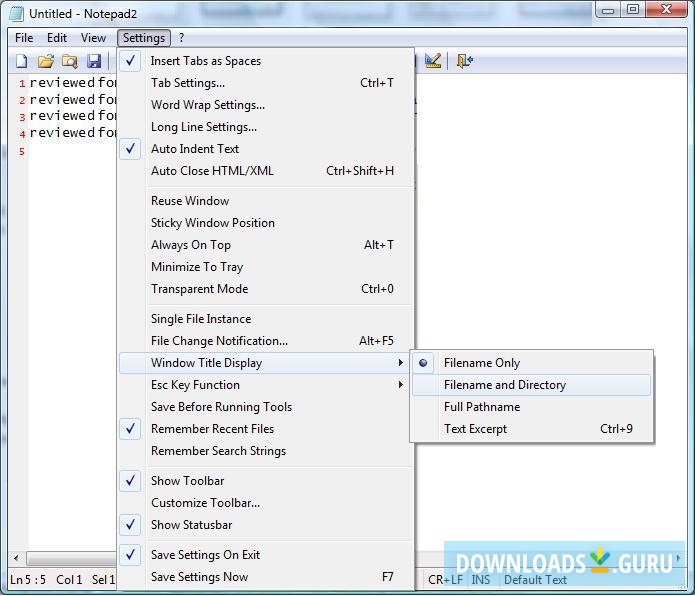695x596 pixels.
Task: Minimize the Notepad2 window
Action: [x=608, y=10]
